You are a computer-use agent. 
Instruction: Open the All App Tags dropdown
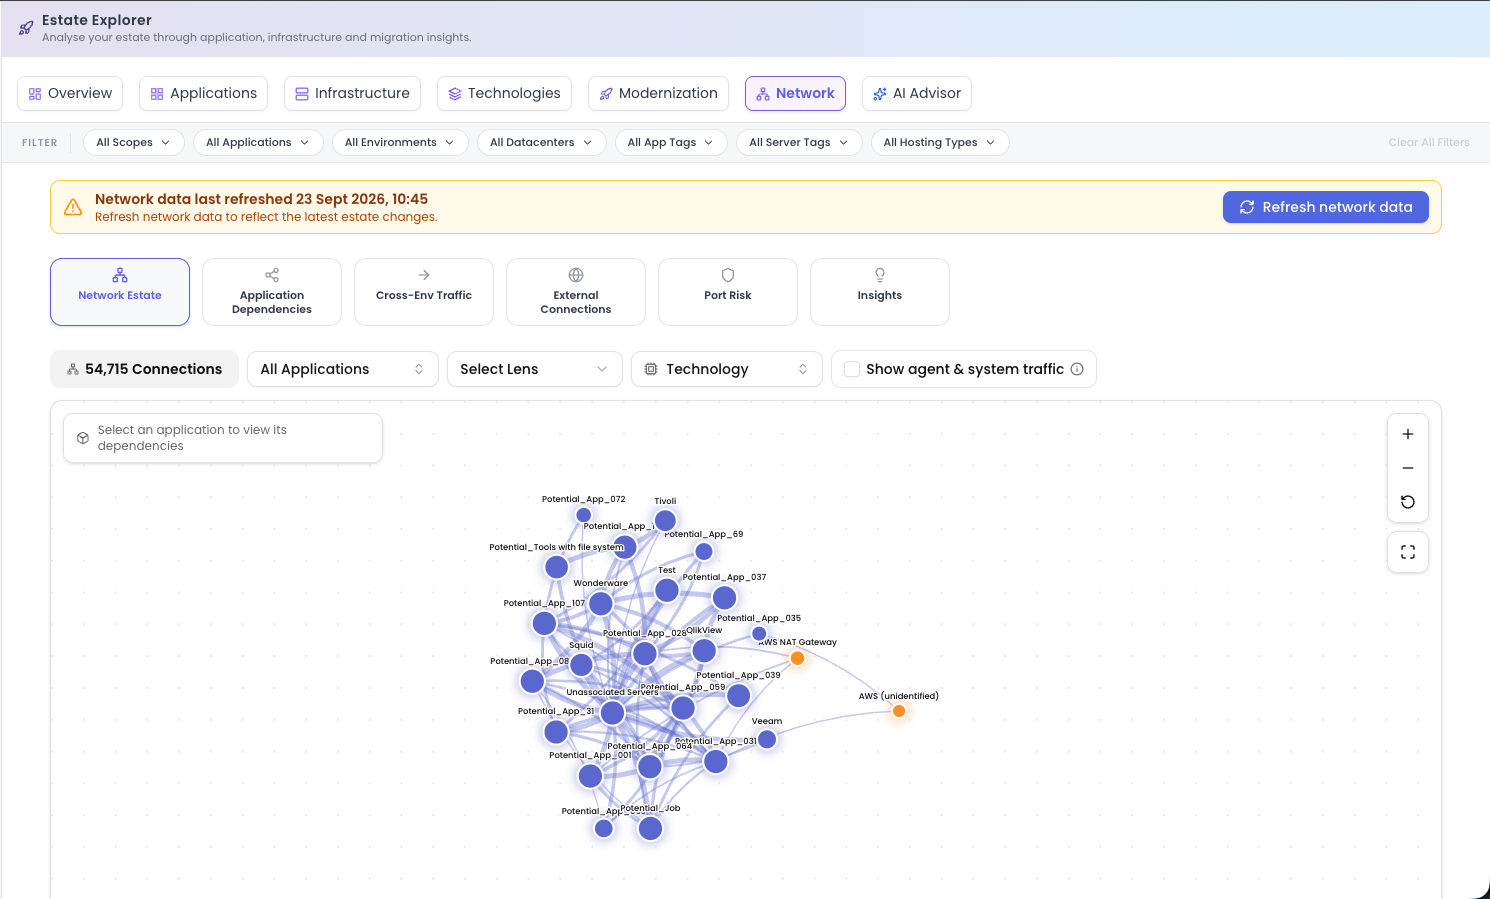[671, 142]
